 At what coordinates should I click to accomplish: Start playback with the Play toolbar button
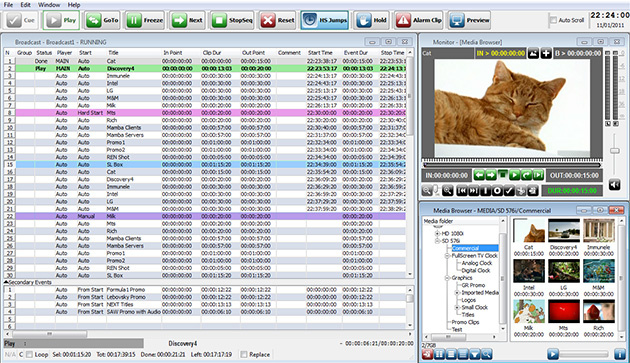[61, 20]
